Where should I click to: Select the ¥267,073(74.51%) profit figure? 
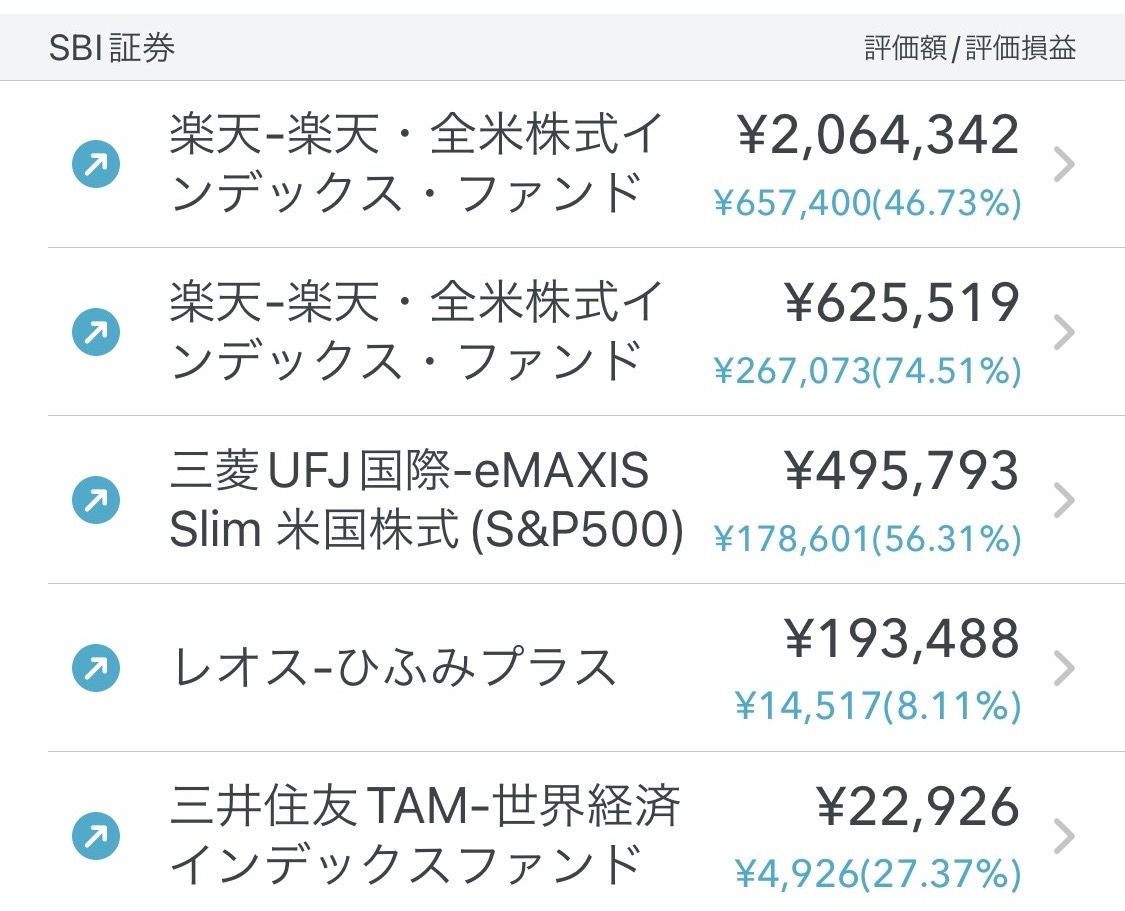point(867,371)
